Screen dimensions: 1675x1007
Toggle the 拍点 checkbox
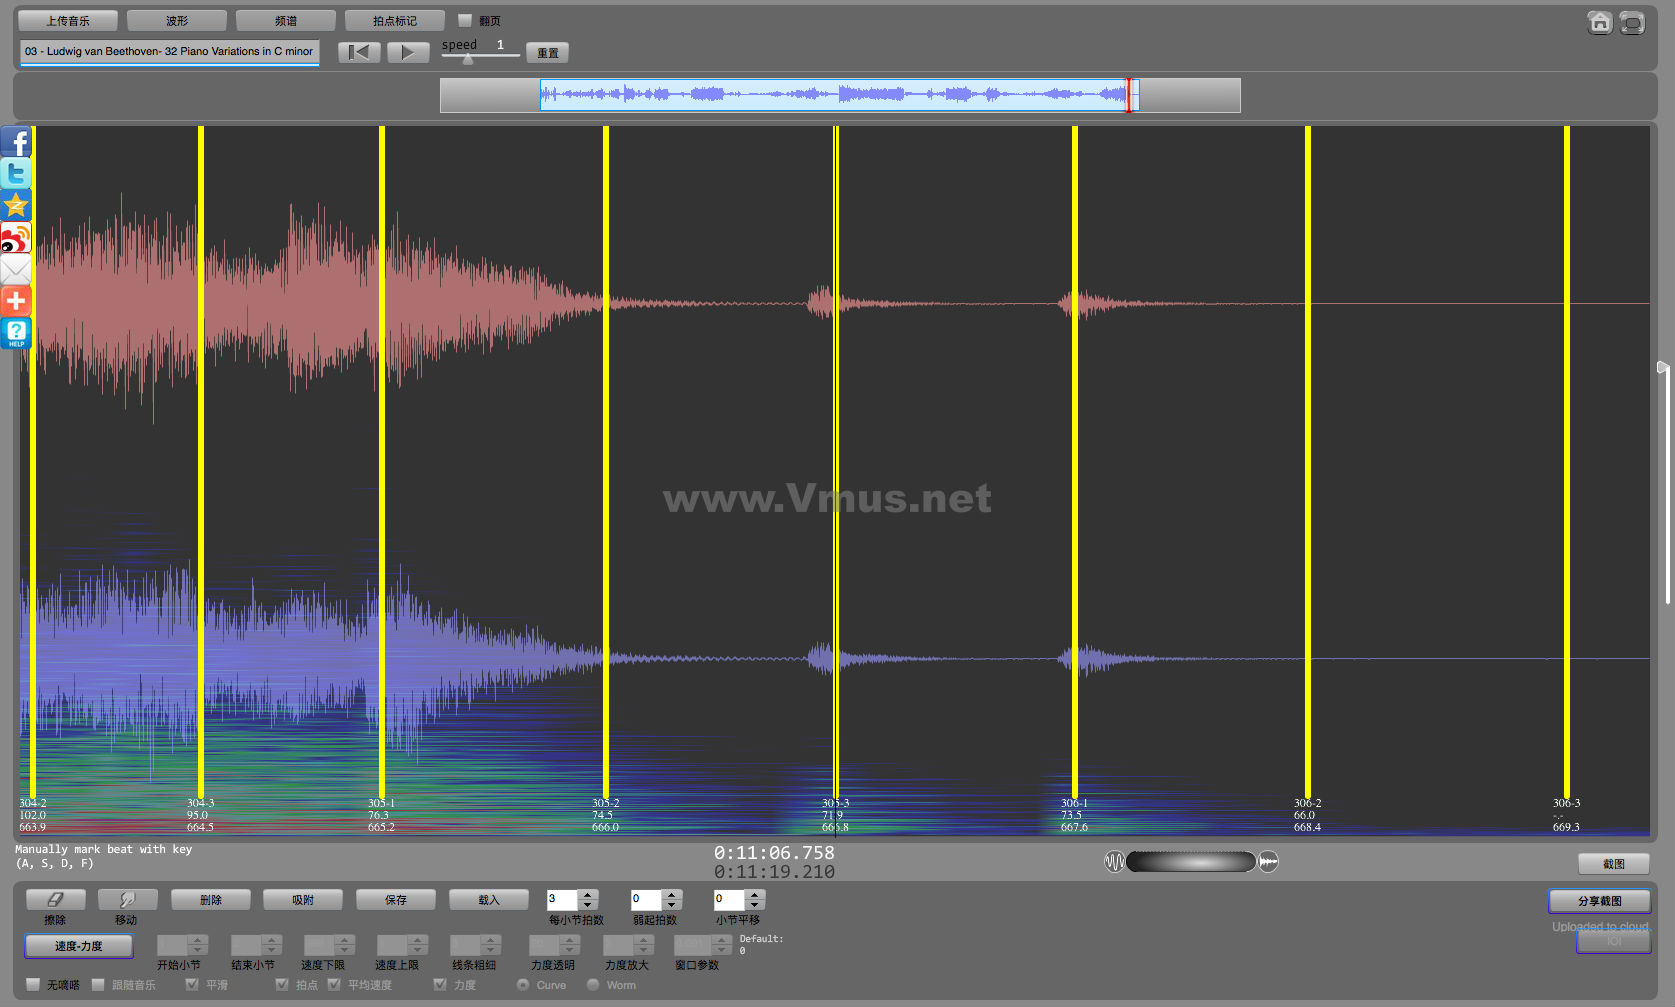click(x=282, y=984)
